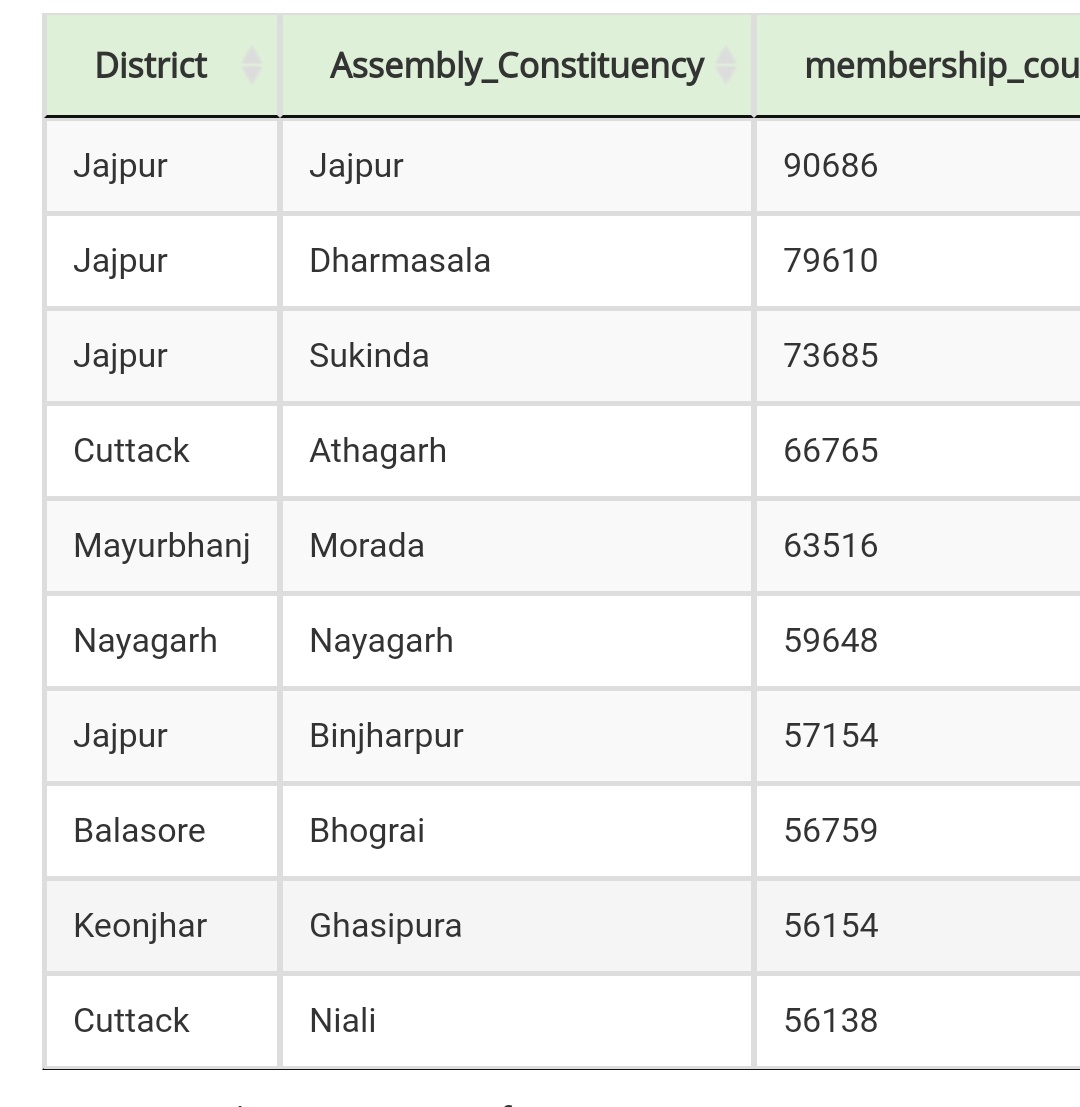
Task: Click the sort arrows beside Assembly_Constituency
Action: point(726,66)
